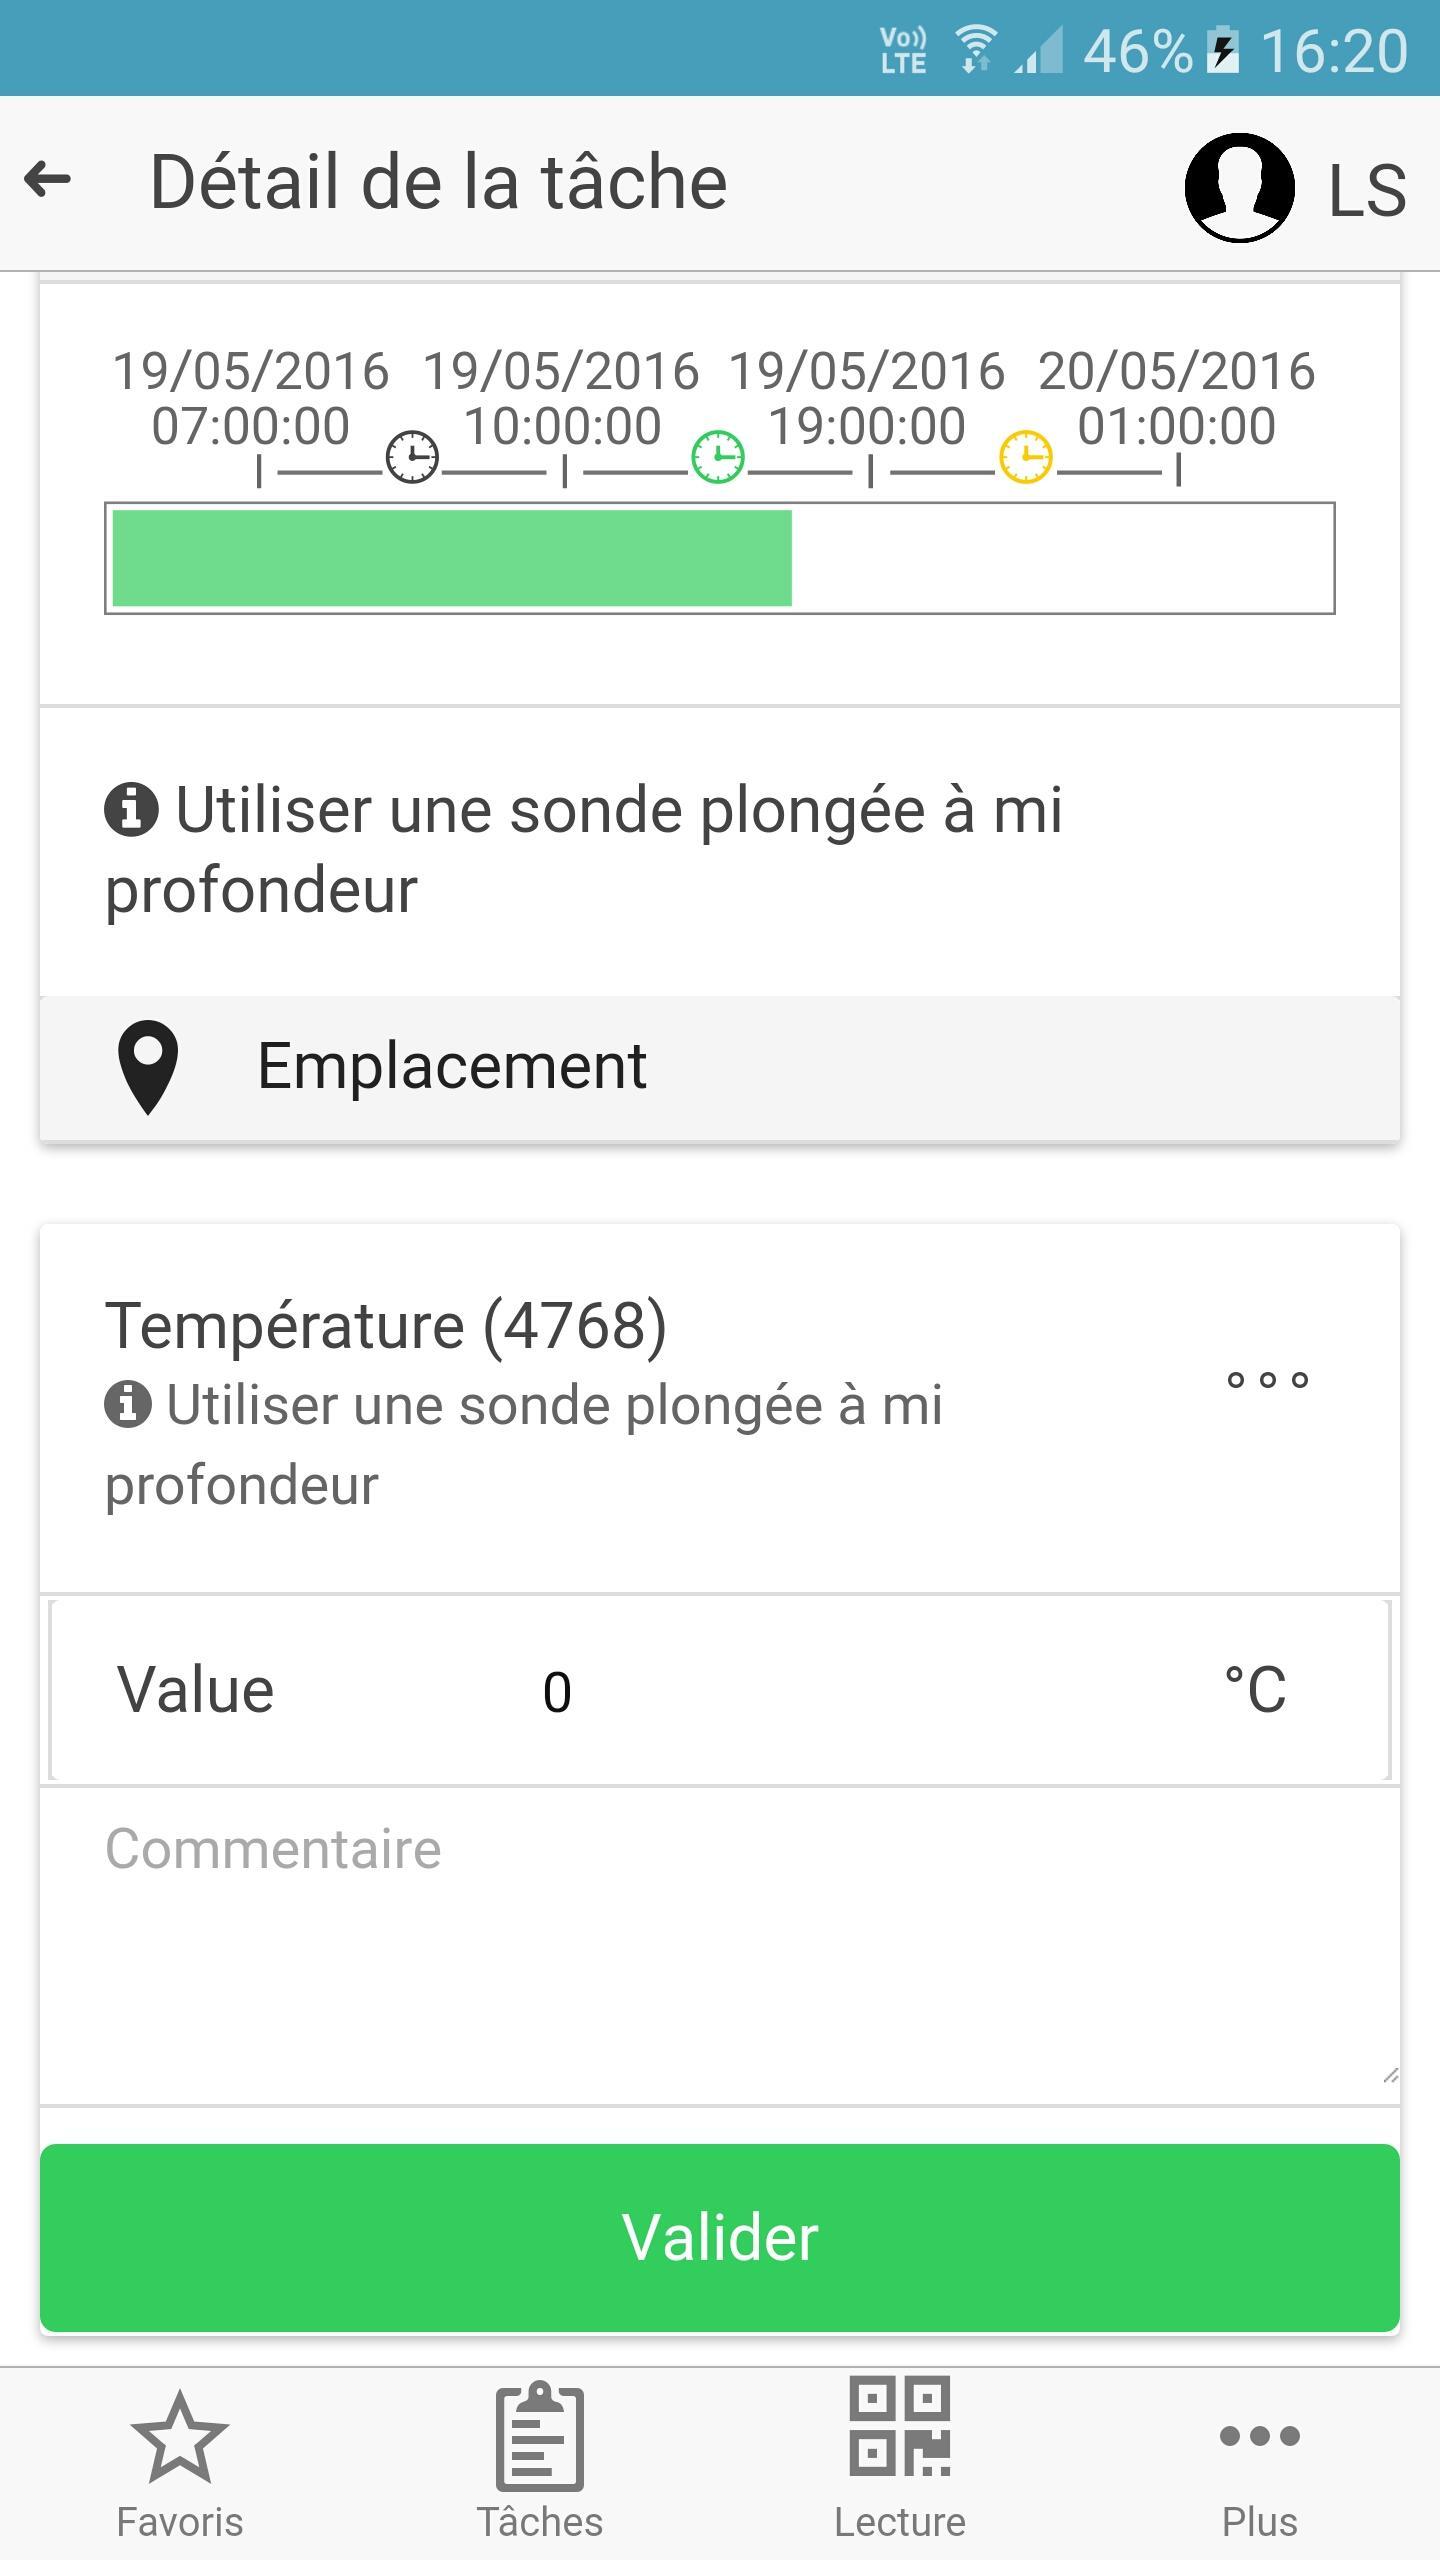Open the LS user profile avatar
The height and width of the screenshot is (2560, 1440).
pyautogui.click(x=1239, y=187)
